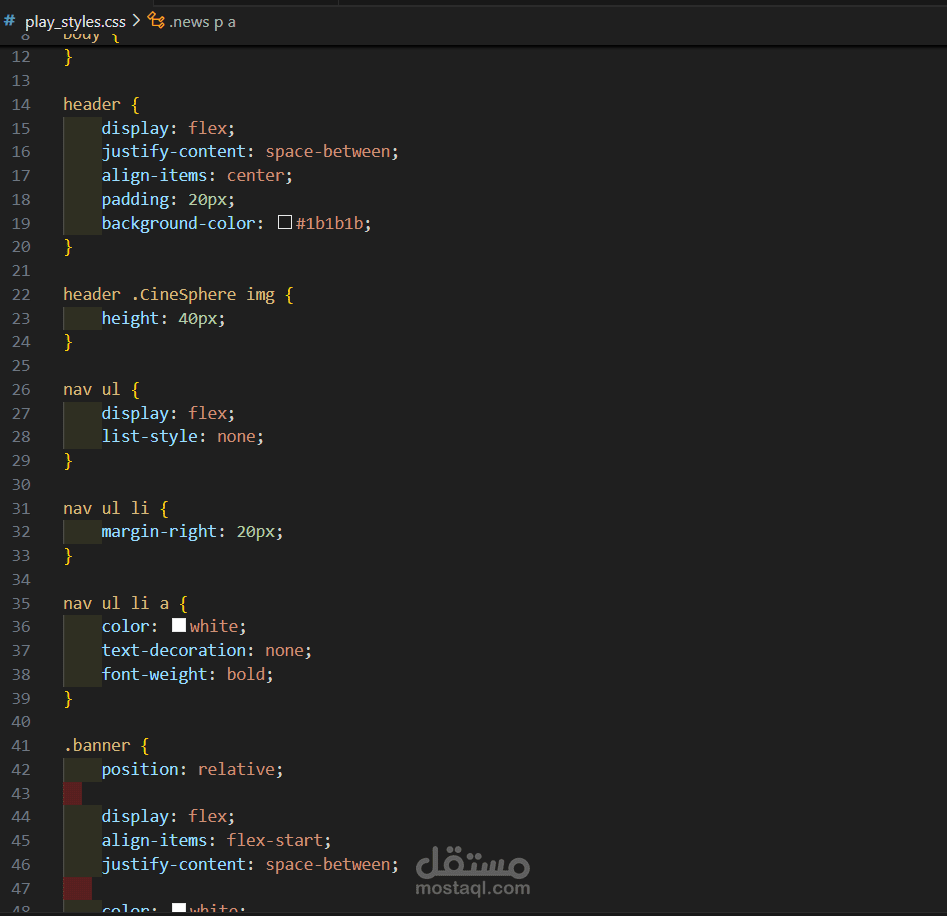The width and height of the screenshot is (947, 916).
Task: Click the play_styles.css breadcrumb file name
Action: coord(75,22)
